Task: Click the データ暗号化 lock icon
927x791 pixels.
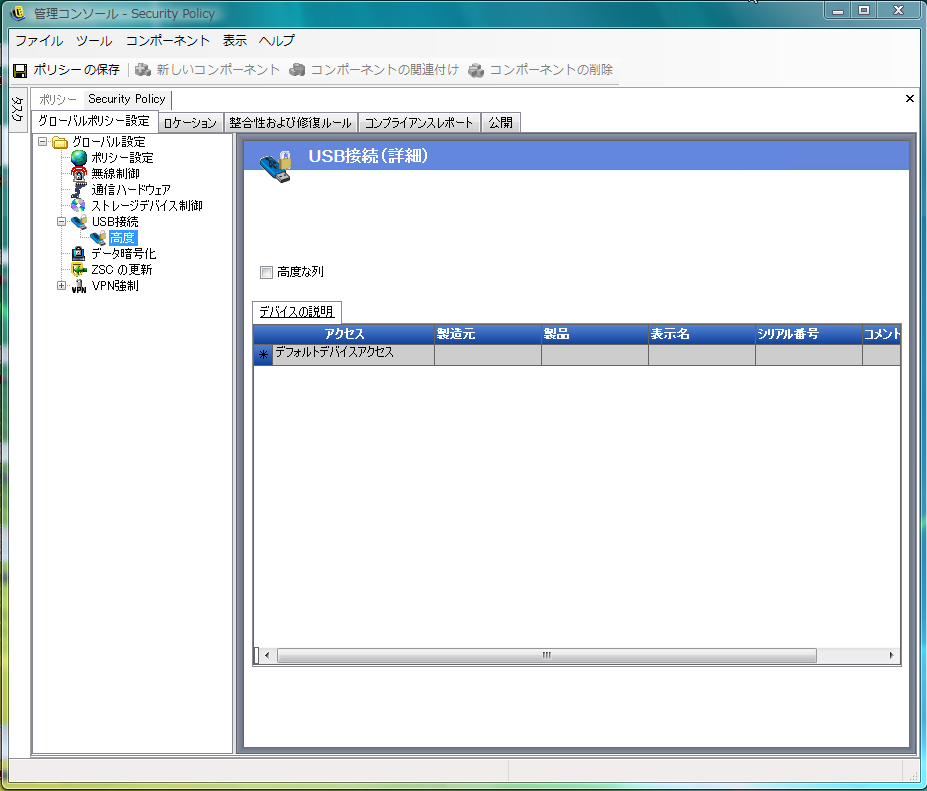Action: pos(78,254)
